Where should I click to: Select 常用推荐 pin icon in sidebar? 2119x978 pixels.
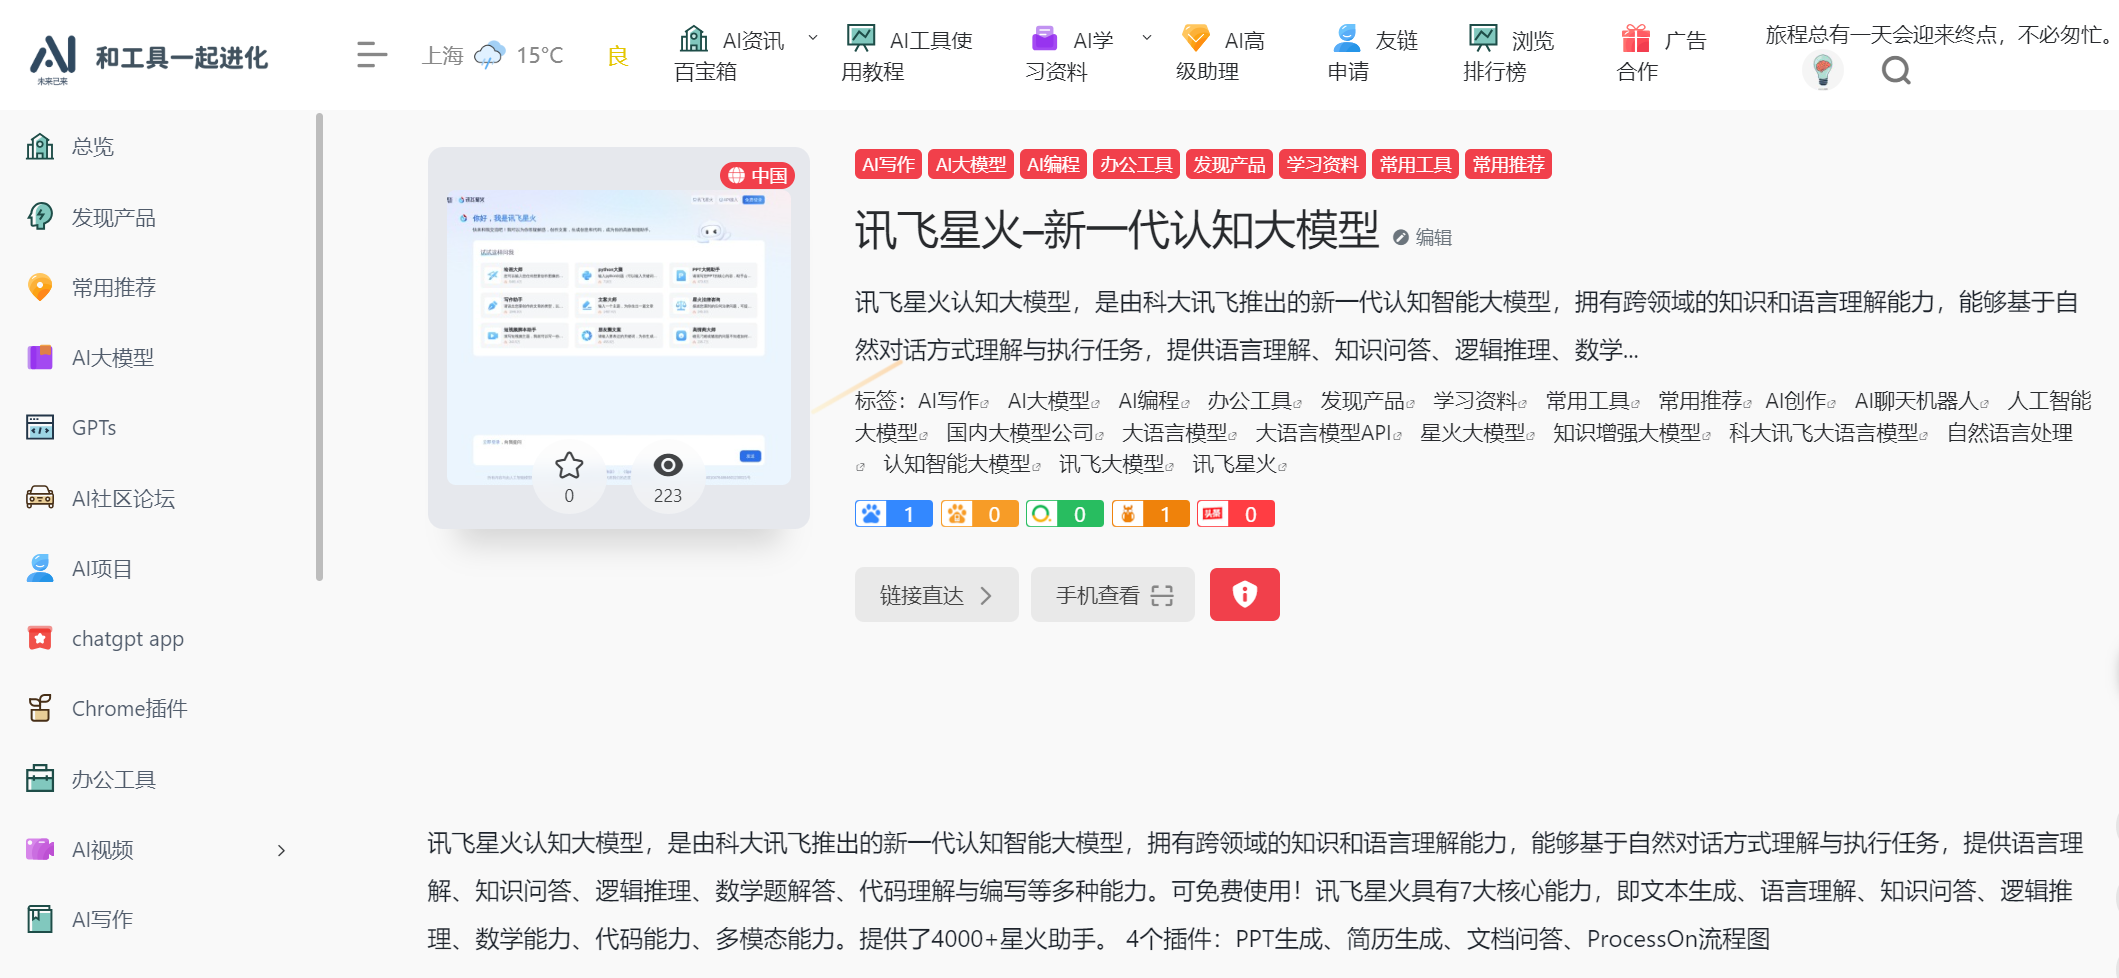coord(40,287)
